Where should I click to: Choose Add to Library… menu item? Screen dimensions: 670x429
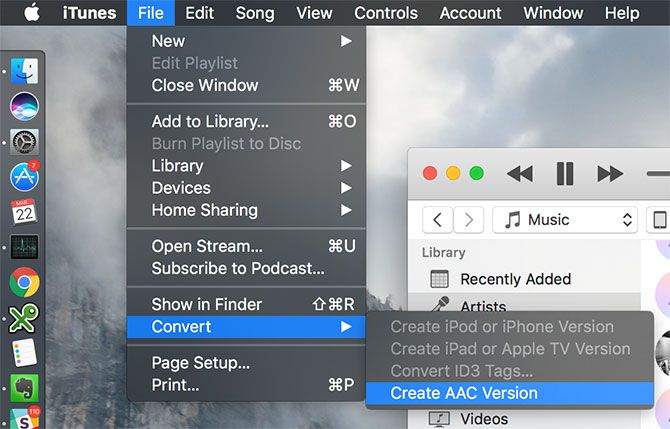[x=246, y=122]
